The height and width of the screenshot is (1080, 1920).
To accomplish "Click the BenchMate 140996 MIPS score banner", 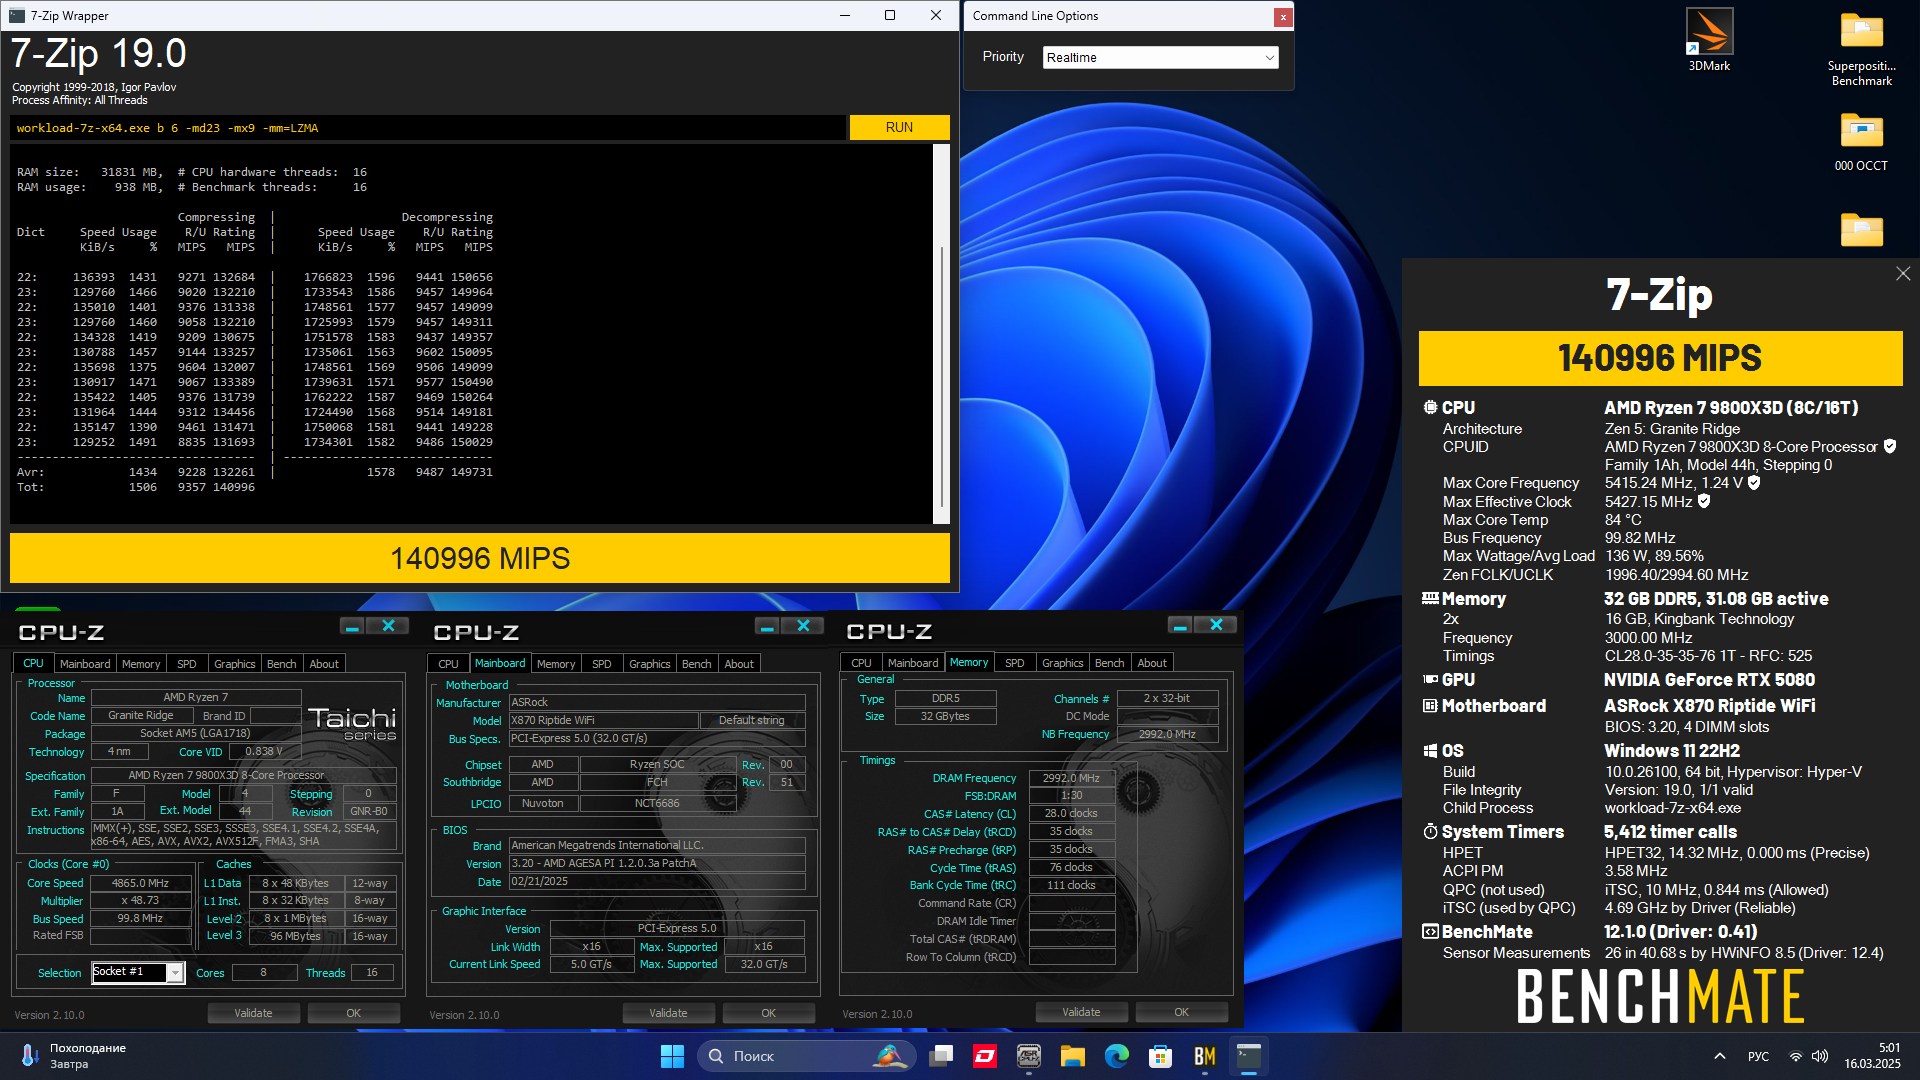I will point(1660,358).
